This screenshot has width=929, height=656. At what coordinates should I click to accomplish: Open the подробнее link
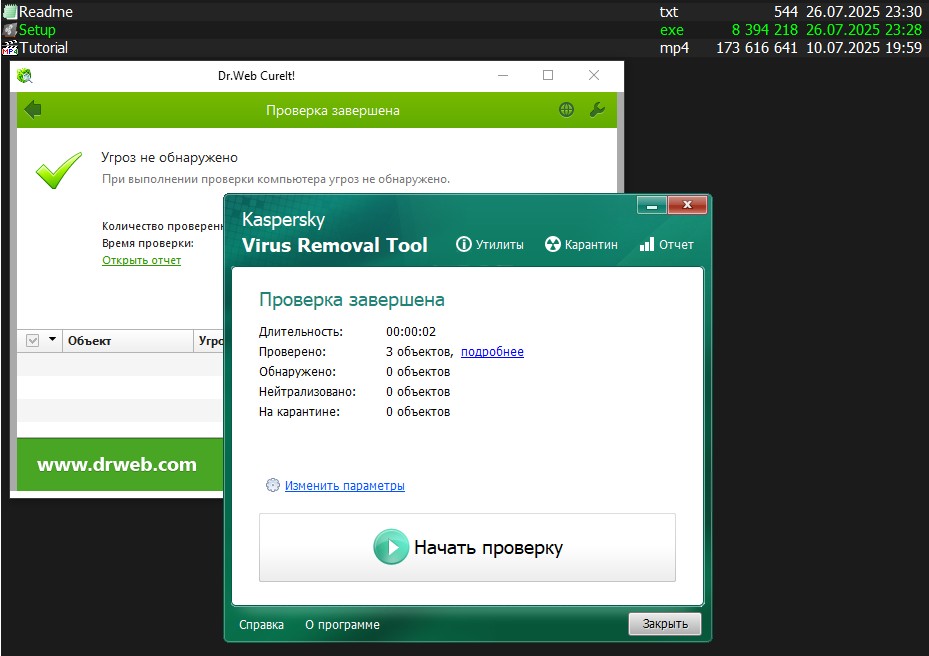492,352
